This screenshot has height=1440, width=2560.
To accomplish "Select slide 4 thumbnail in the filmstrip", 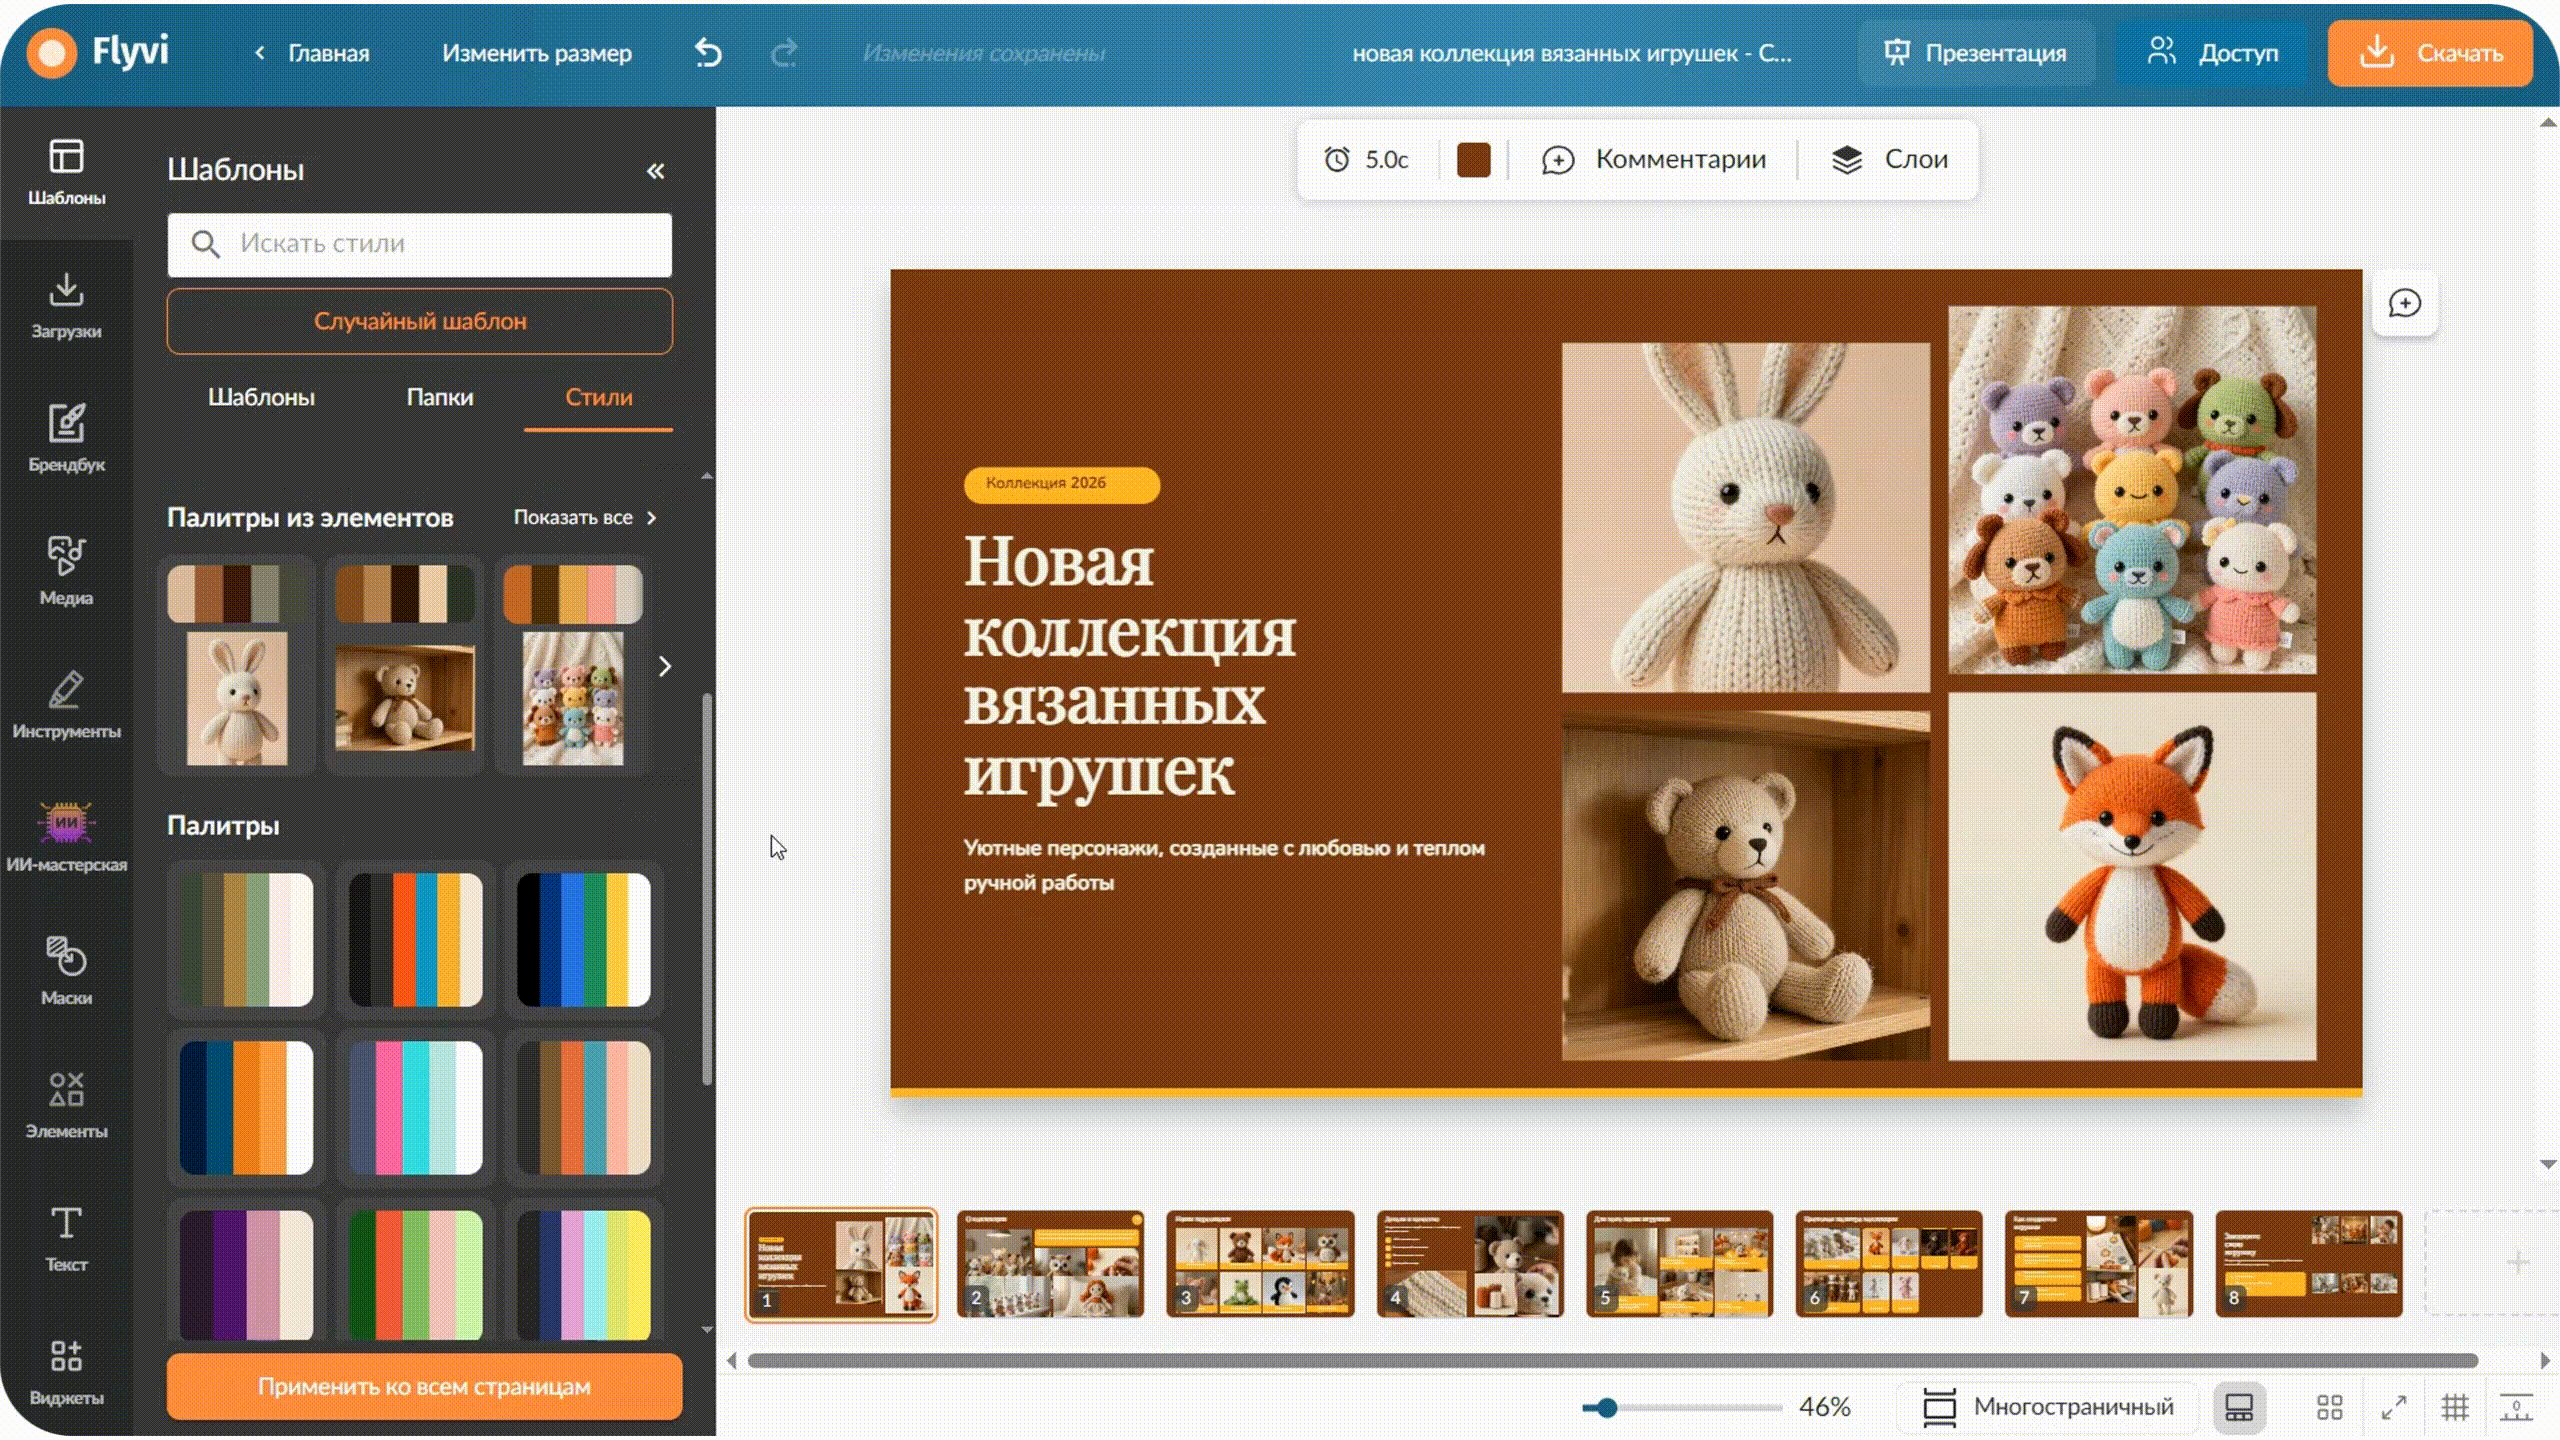I will click(1470, 1264).
